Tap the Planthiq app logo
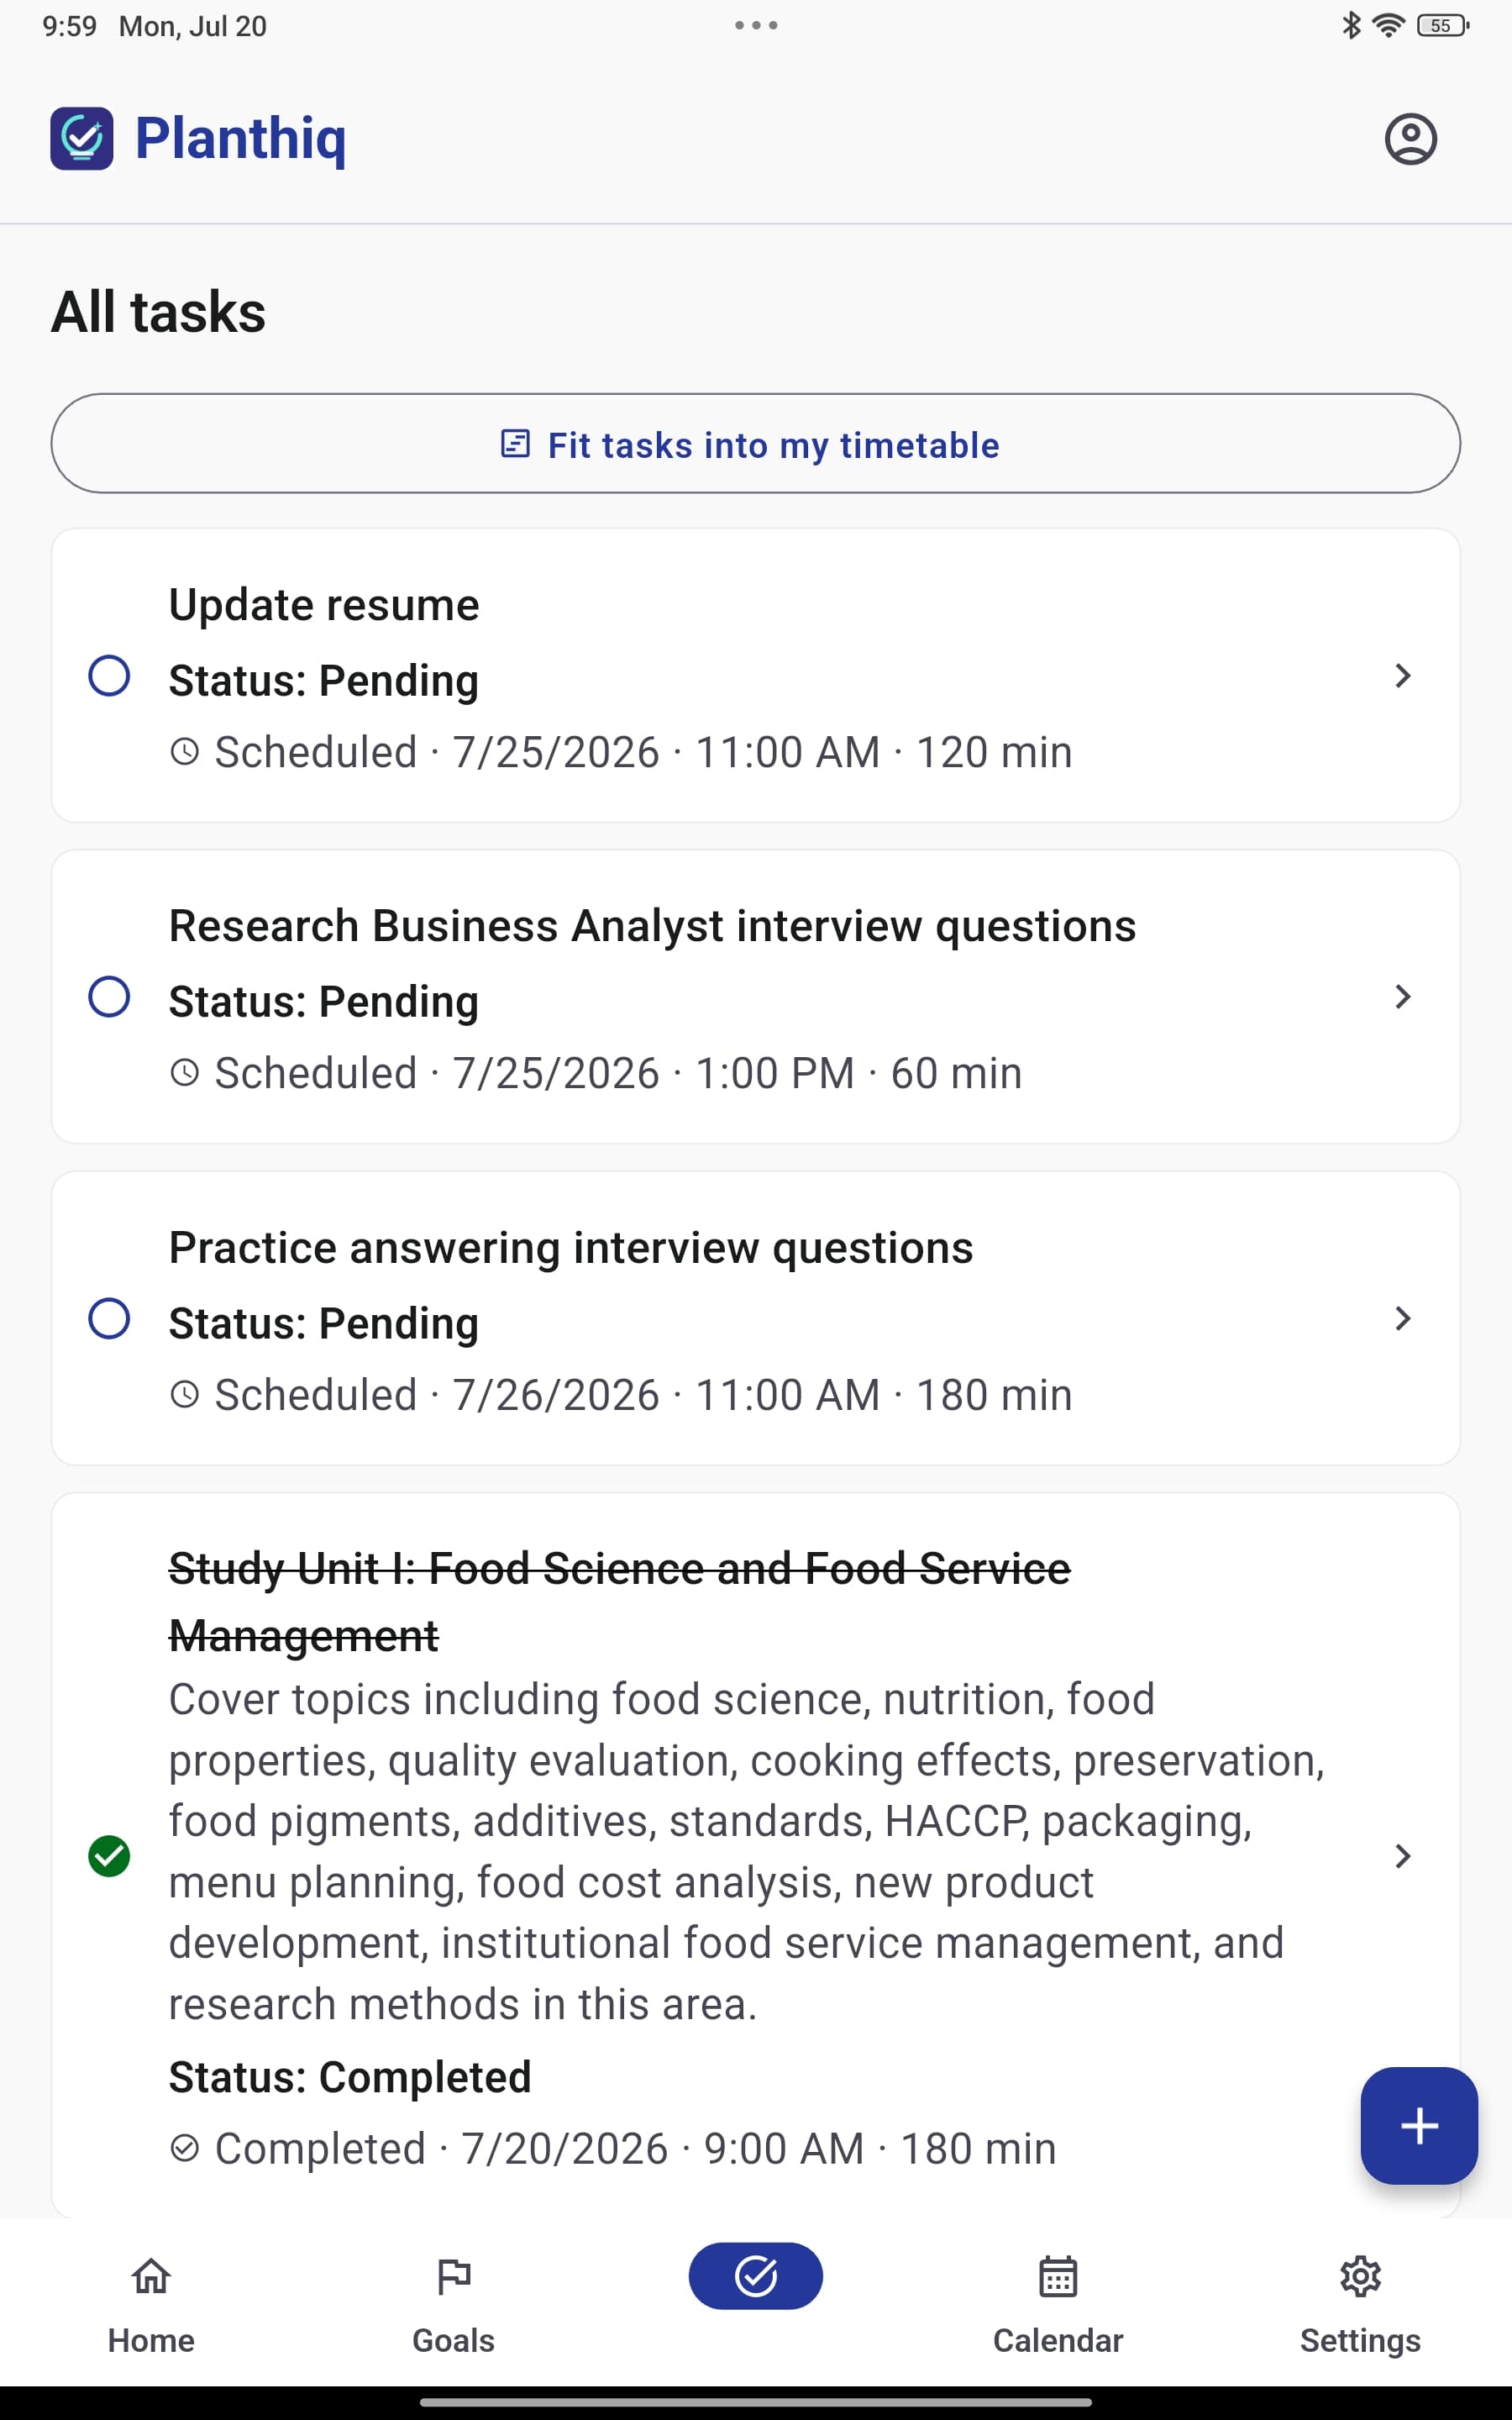The width and height of the screenshot is (1512, 2420). coord(82,138)
